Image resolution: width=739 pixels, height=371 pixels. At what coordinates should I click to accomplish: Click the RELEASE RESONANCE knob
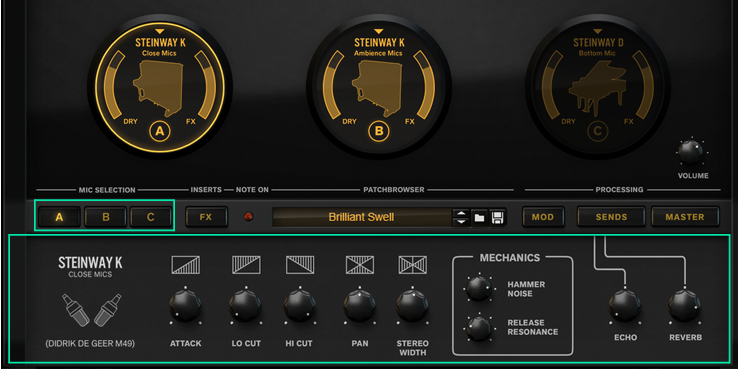pos(479,328)
